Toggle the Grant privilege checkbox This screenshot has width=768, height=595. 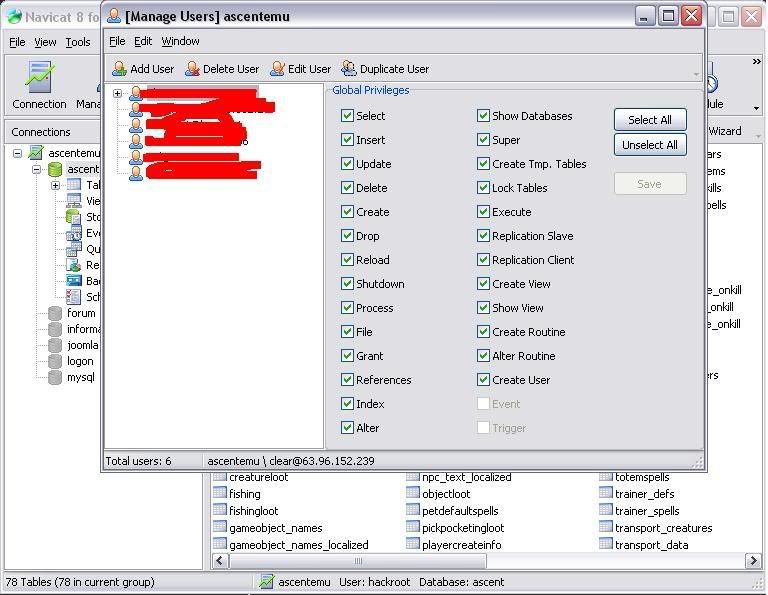[x=347, y=356]
